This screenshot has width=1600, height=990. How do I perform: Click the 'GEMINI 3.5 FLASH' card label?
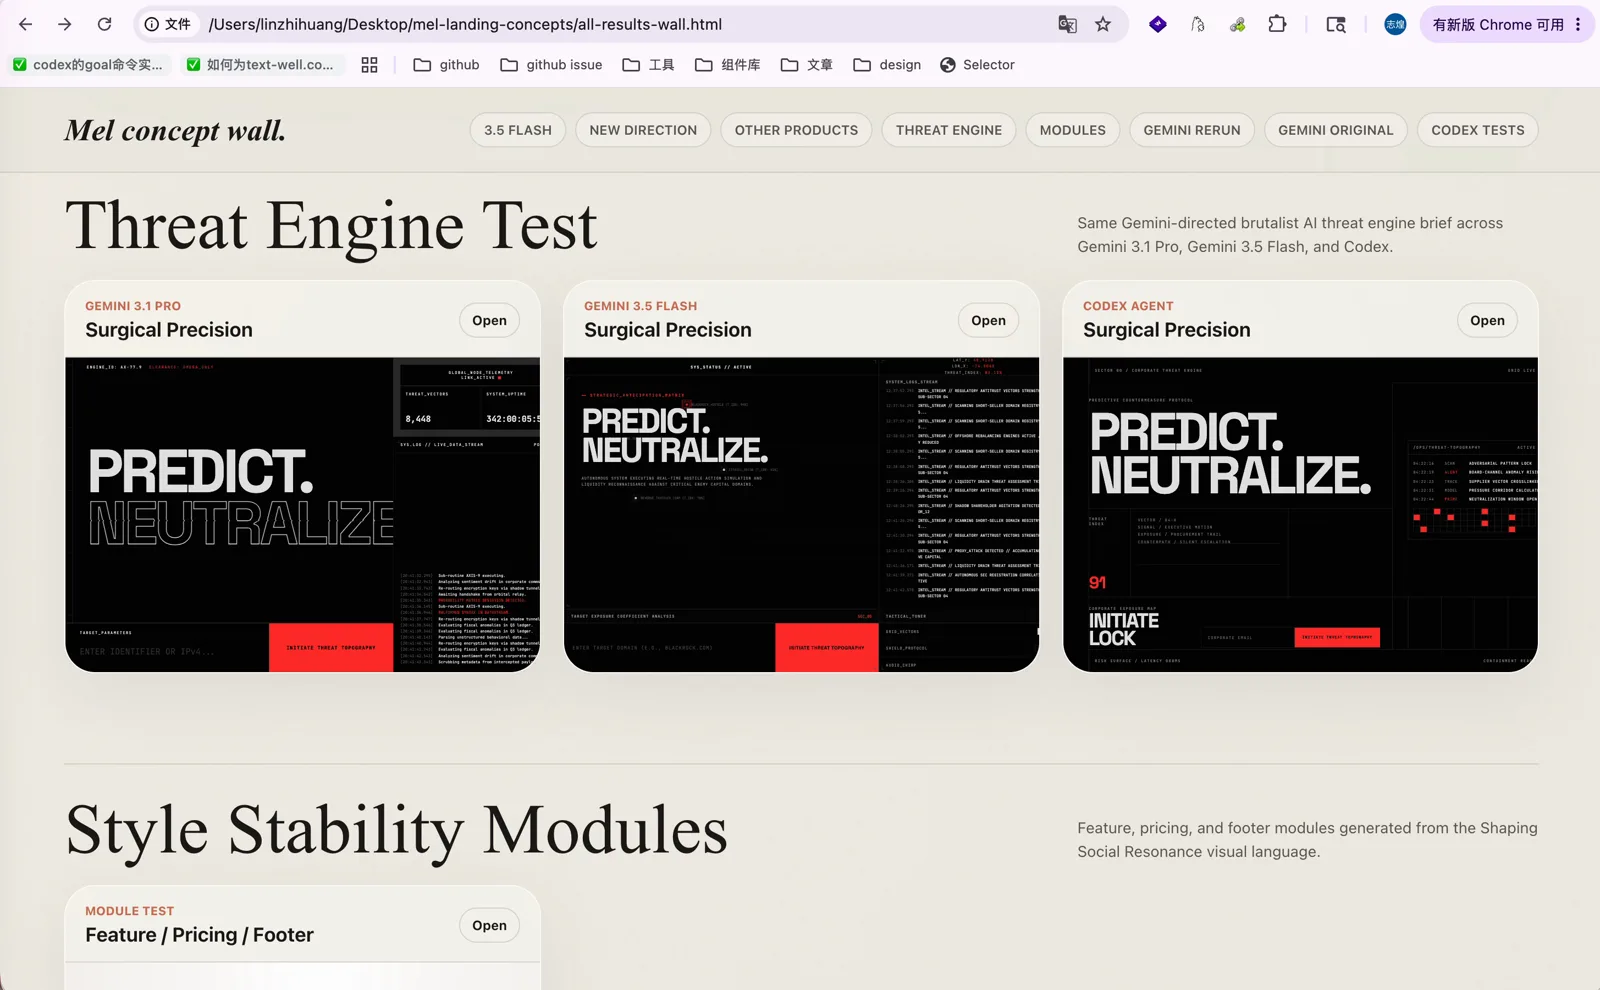coord(641,306)
